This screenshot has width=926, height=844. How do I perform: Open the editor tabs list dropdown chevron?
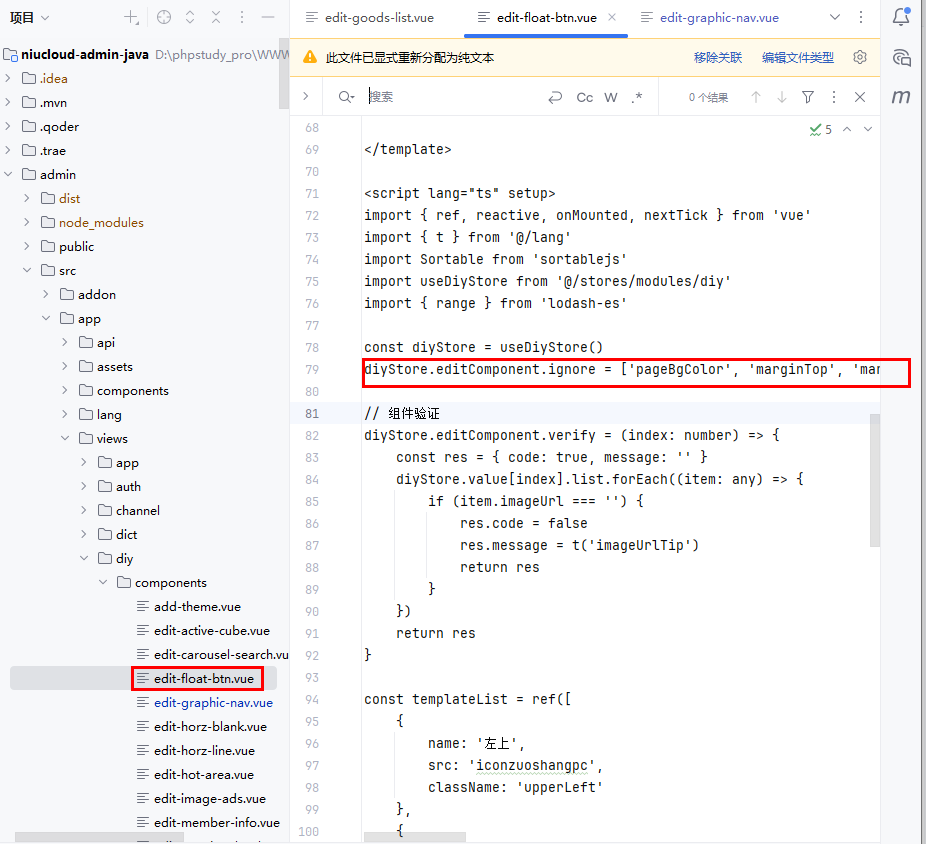[836, 17]
